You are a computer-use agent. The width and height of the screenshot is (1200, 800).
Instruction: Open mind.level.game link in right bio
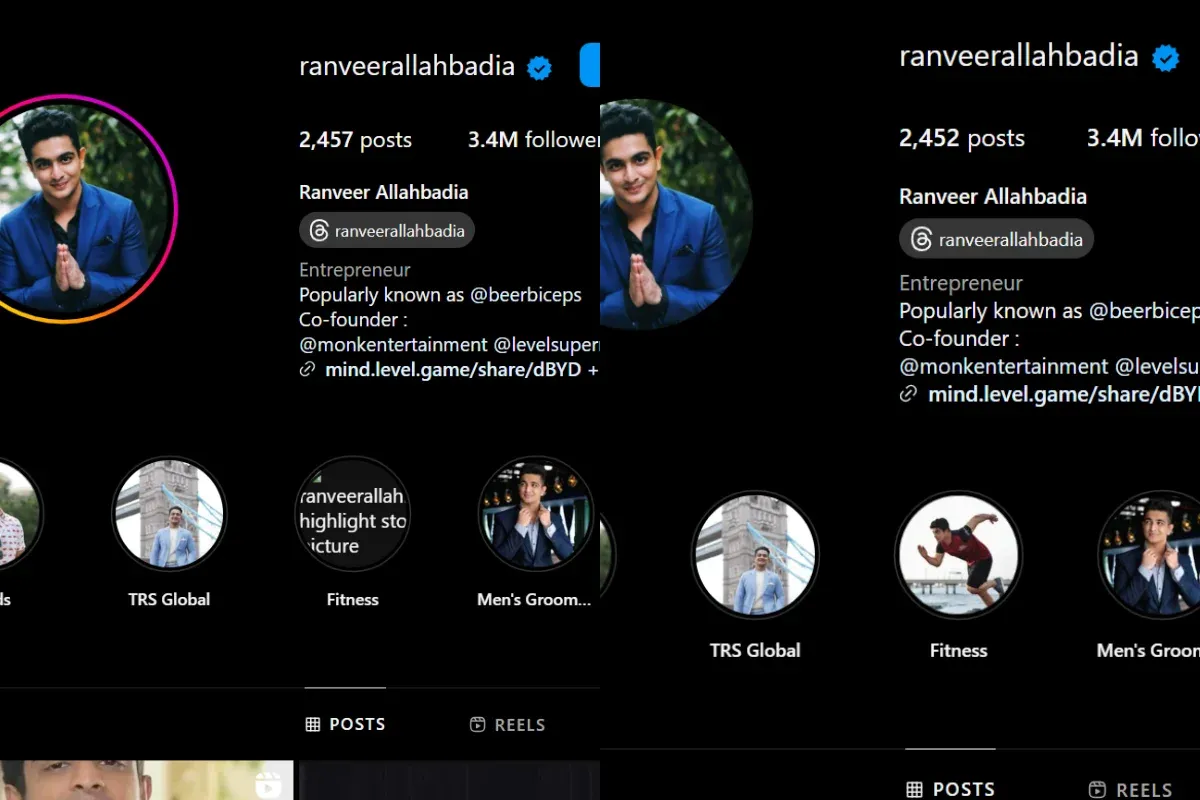tap(1064, 394)
